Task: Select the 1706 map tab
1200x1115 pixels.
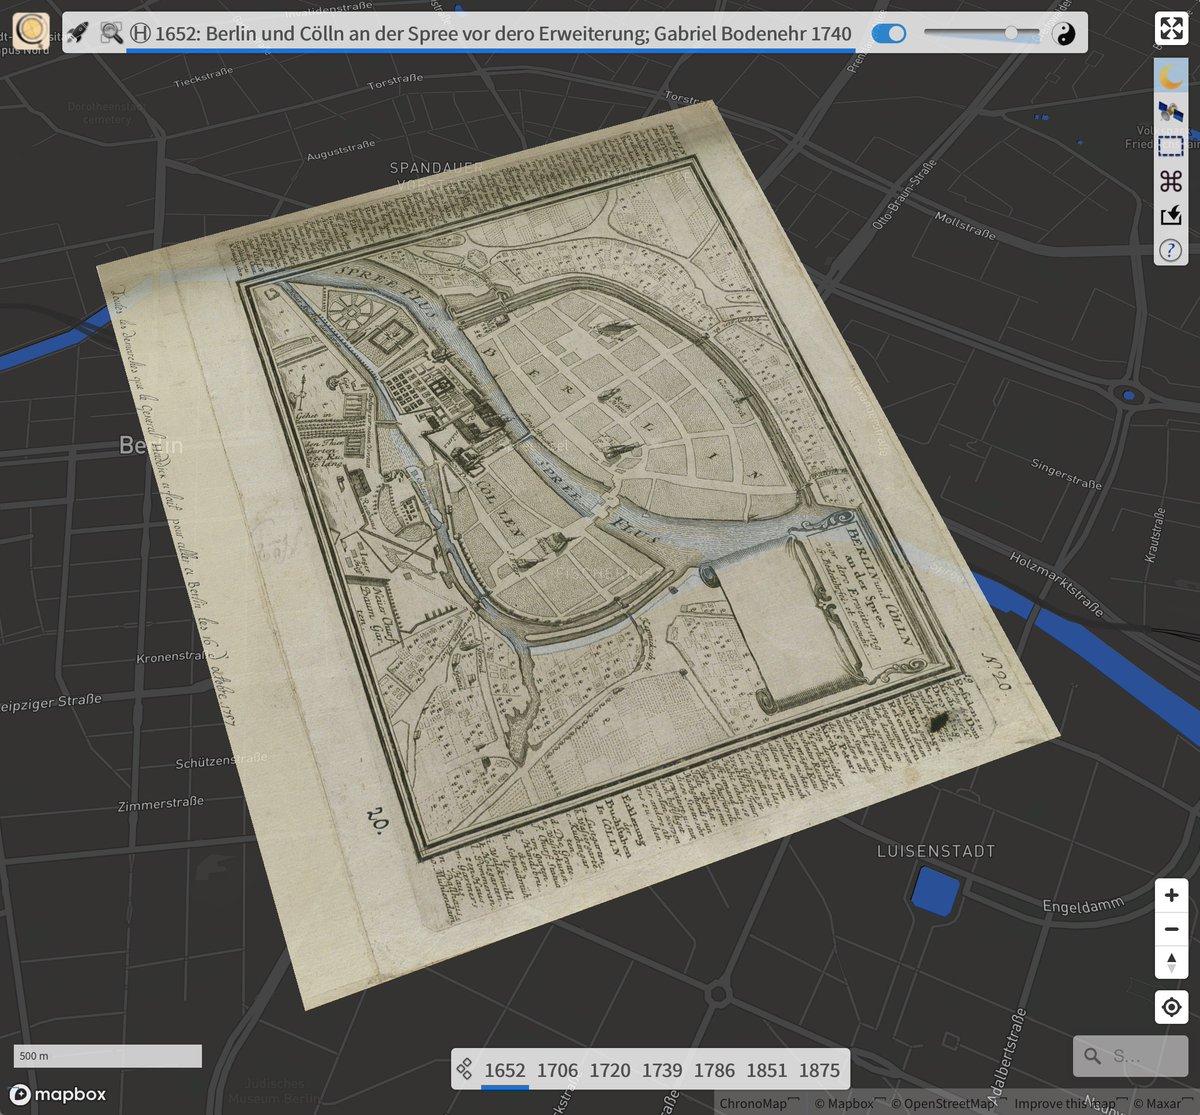Action: [557, 1070]
